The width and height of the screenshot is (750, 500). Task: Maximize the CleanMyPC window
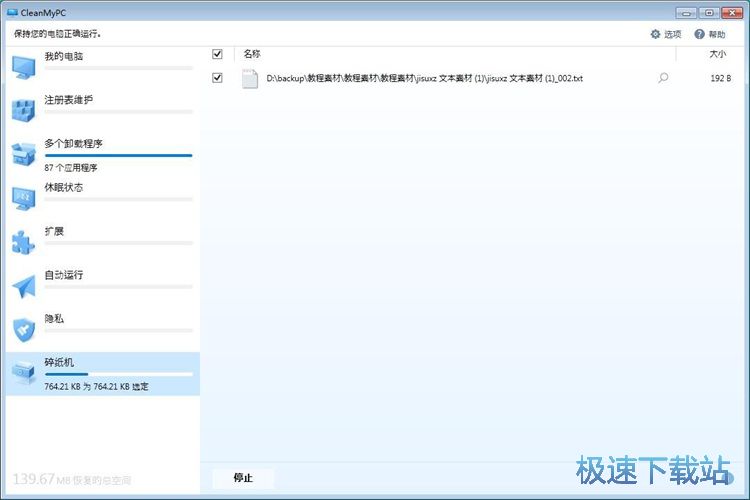709,13
